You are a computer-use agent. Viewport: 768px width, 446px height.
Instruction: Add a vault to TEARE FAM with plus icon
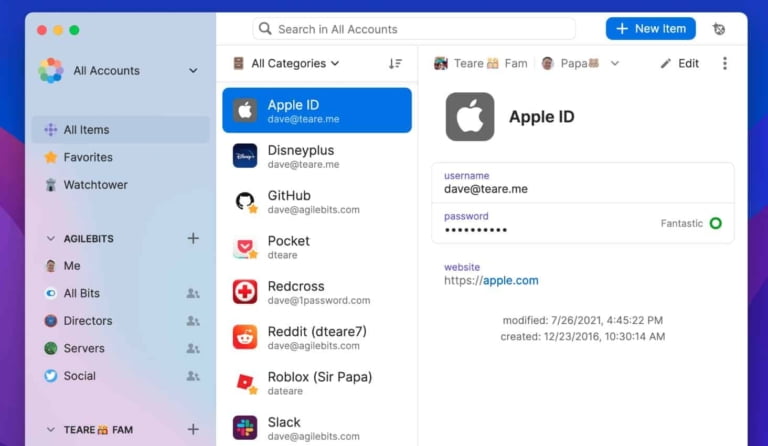(193, 429)
